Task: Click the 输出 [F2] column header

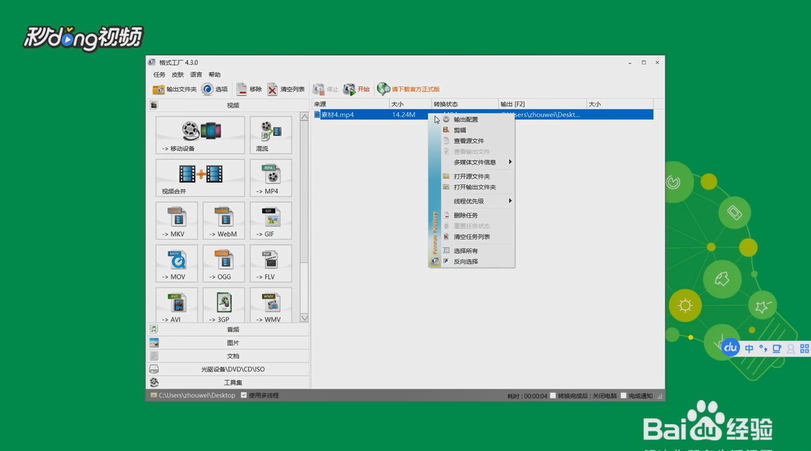Action: pyautogui.click(x=542, y=104)
